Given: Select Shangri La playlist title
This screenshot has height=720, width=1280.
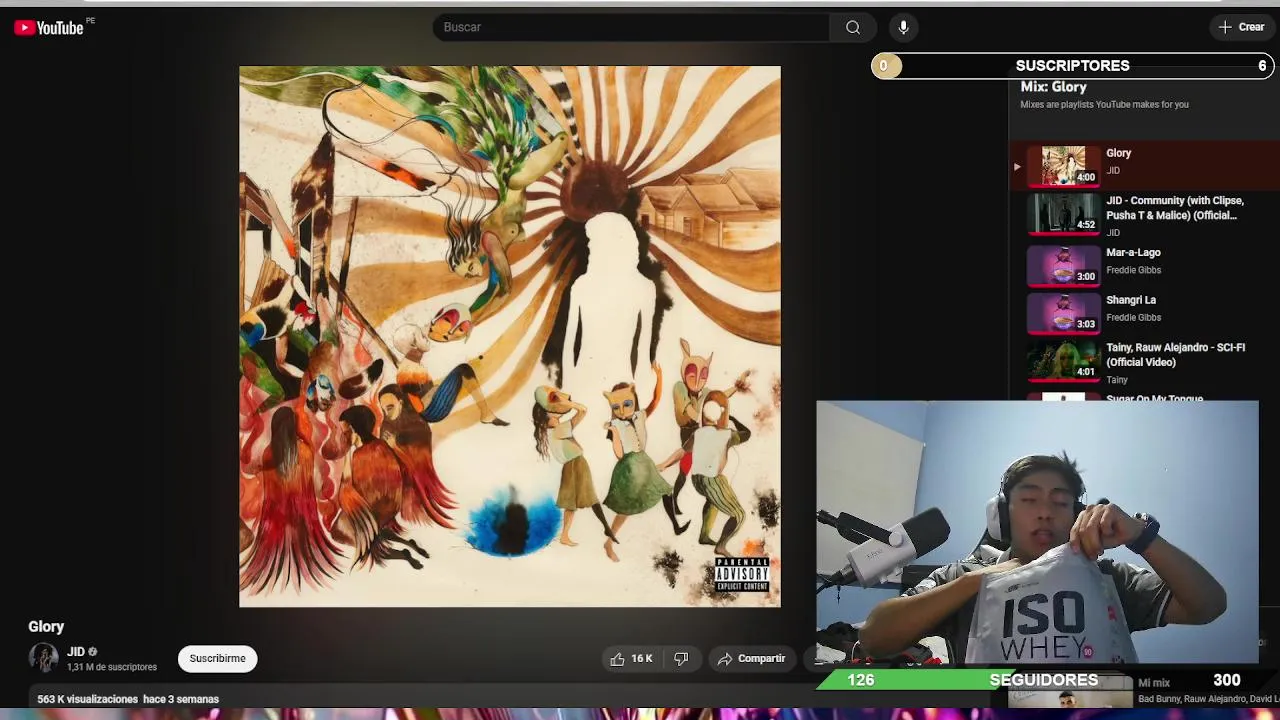Looking at the screenshot, I should pyautogui.click(x=1131, y=300).
